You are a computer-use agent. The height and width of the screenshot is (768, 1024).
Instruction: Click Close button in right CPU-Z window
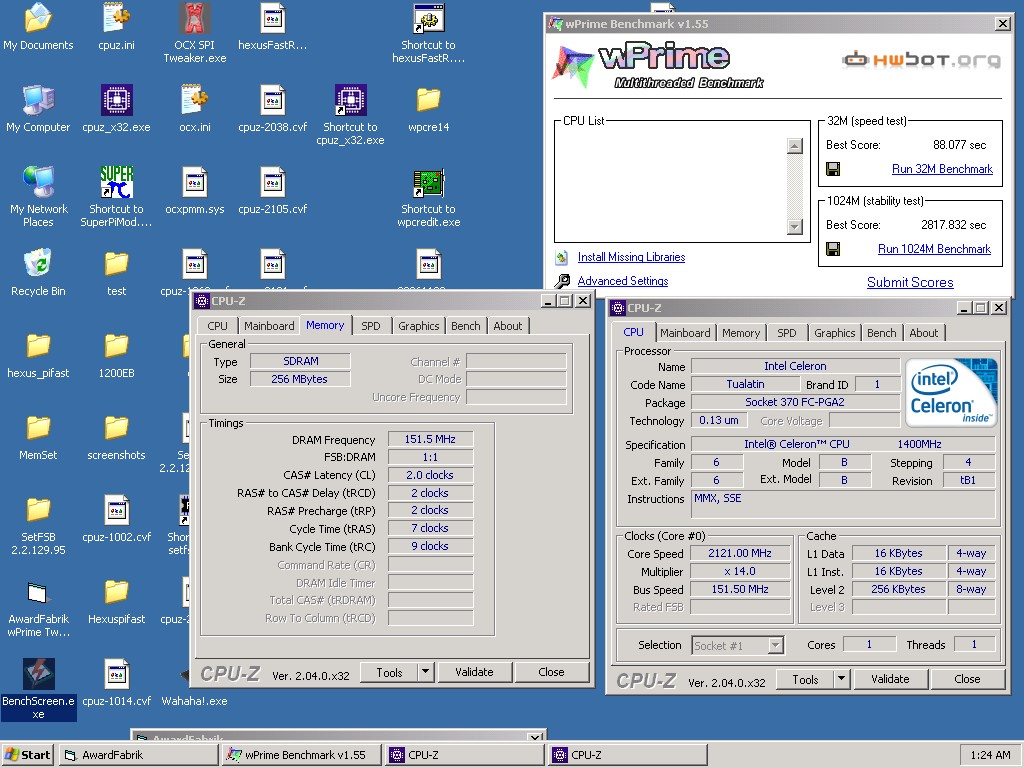coord(967,679)
